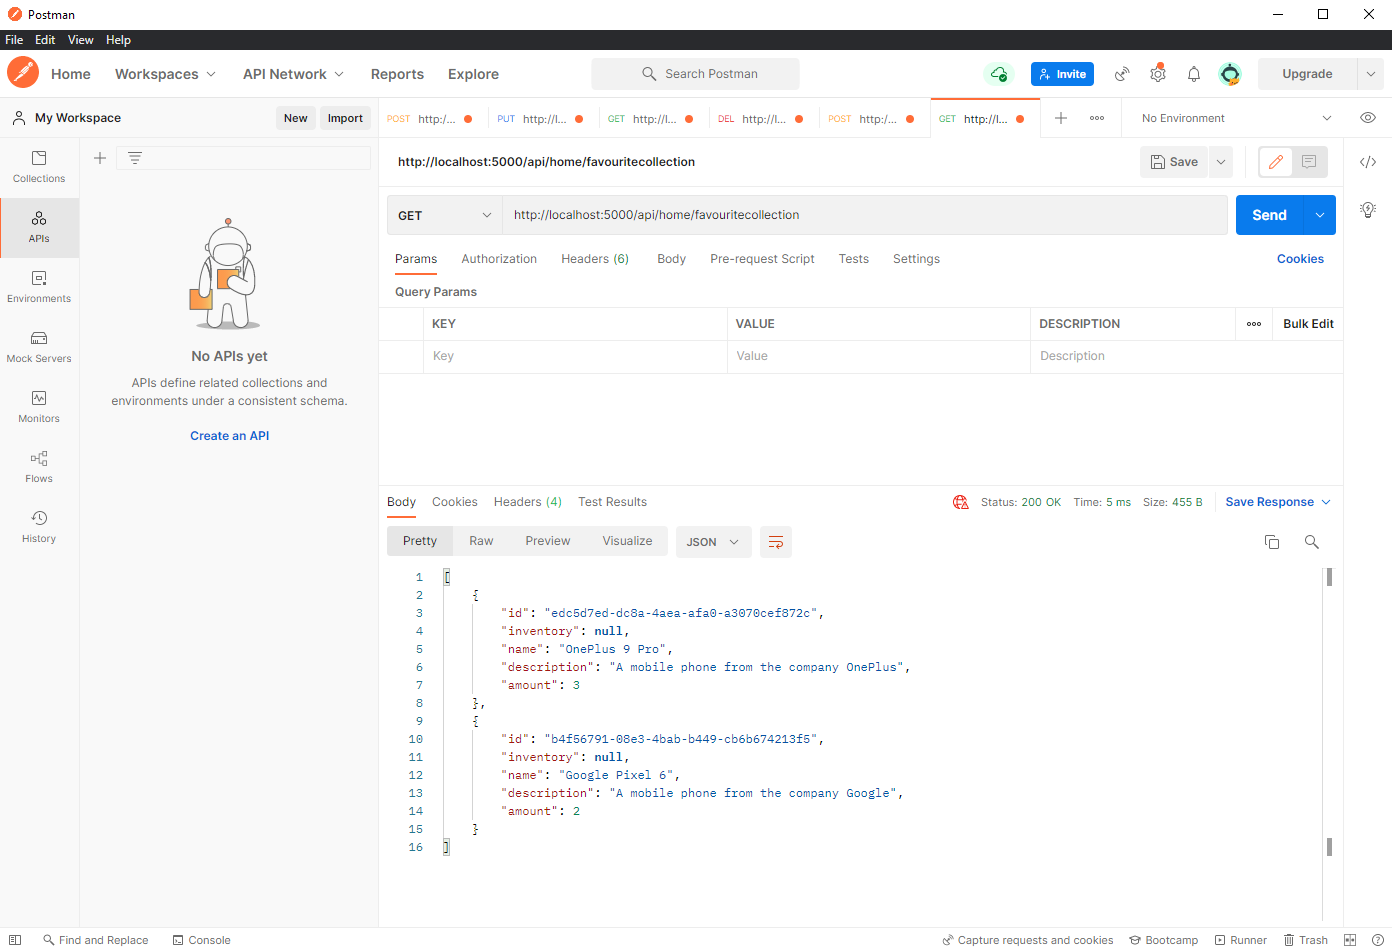Click the Search Postman field
1392x952 pixels.
click(695, 74)
